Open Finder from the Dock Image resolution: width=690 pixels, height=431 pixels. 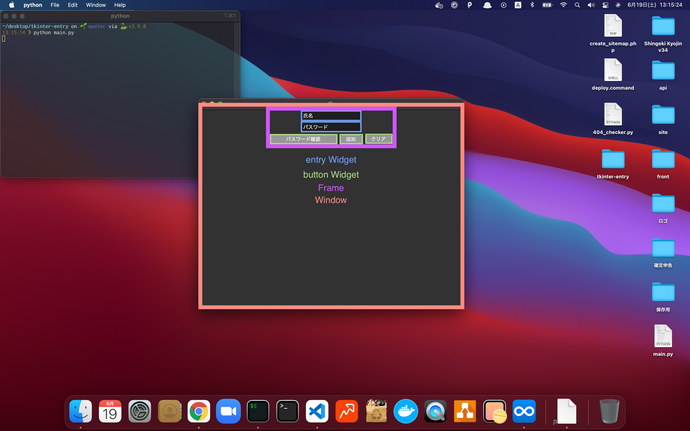[x=81, y=411]
